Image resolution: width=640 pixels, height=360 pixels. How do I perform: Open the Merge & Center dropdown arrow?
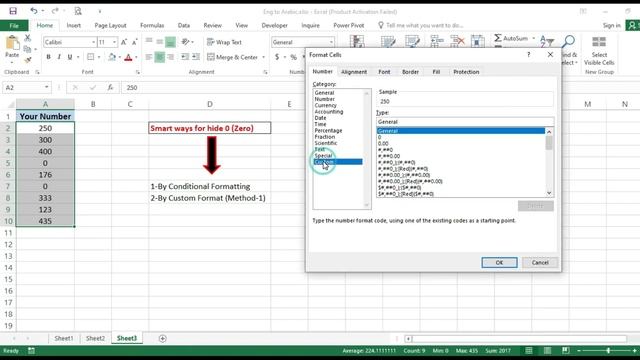263,57
